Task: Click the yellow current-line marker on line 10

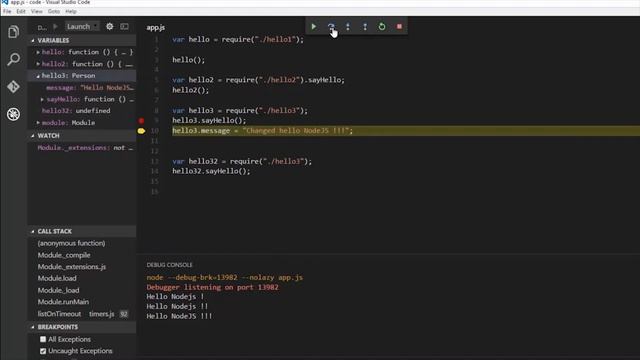Action: [x=141, y=131]
